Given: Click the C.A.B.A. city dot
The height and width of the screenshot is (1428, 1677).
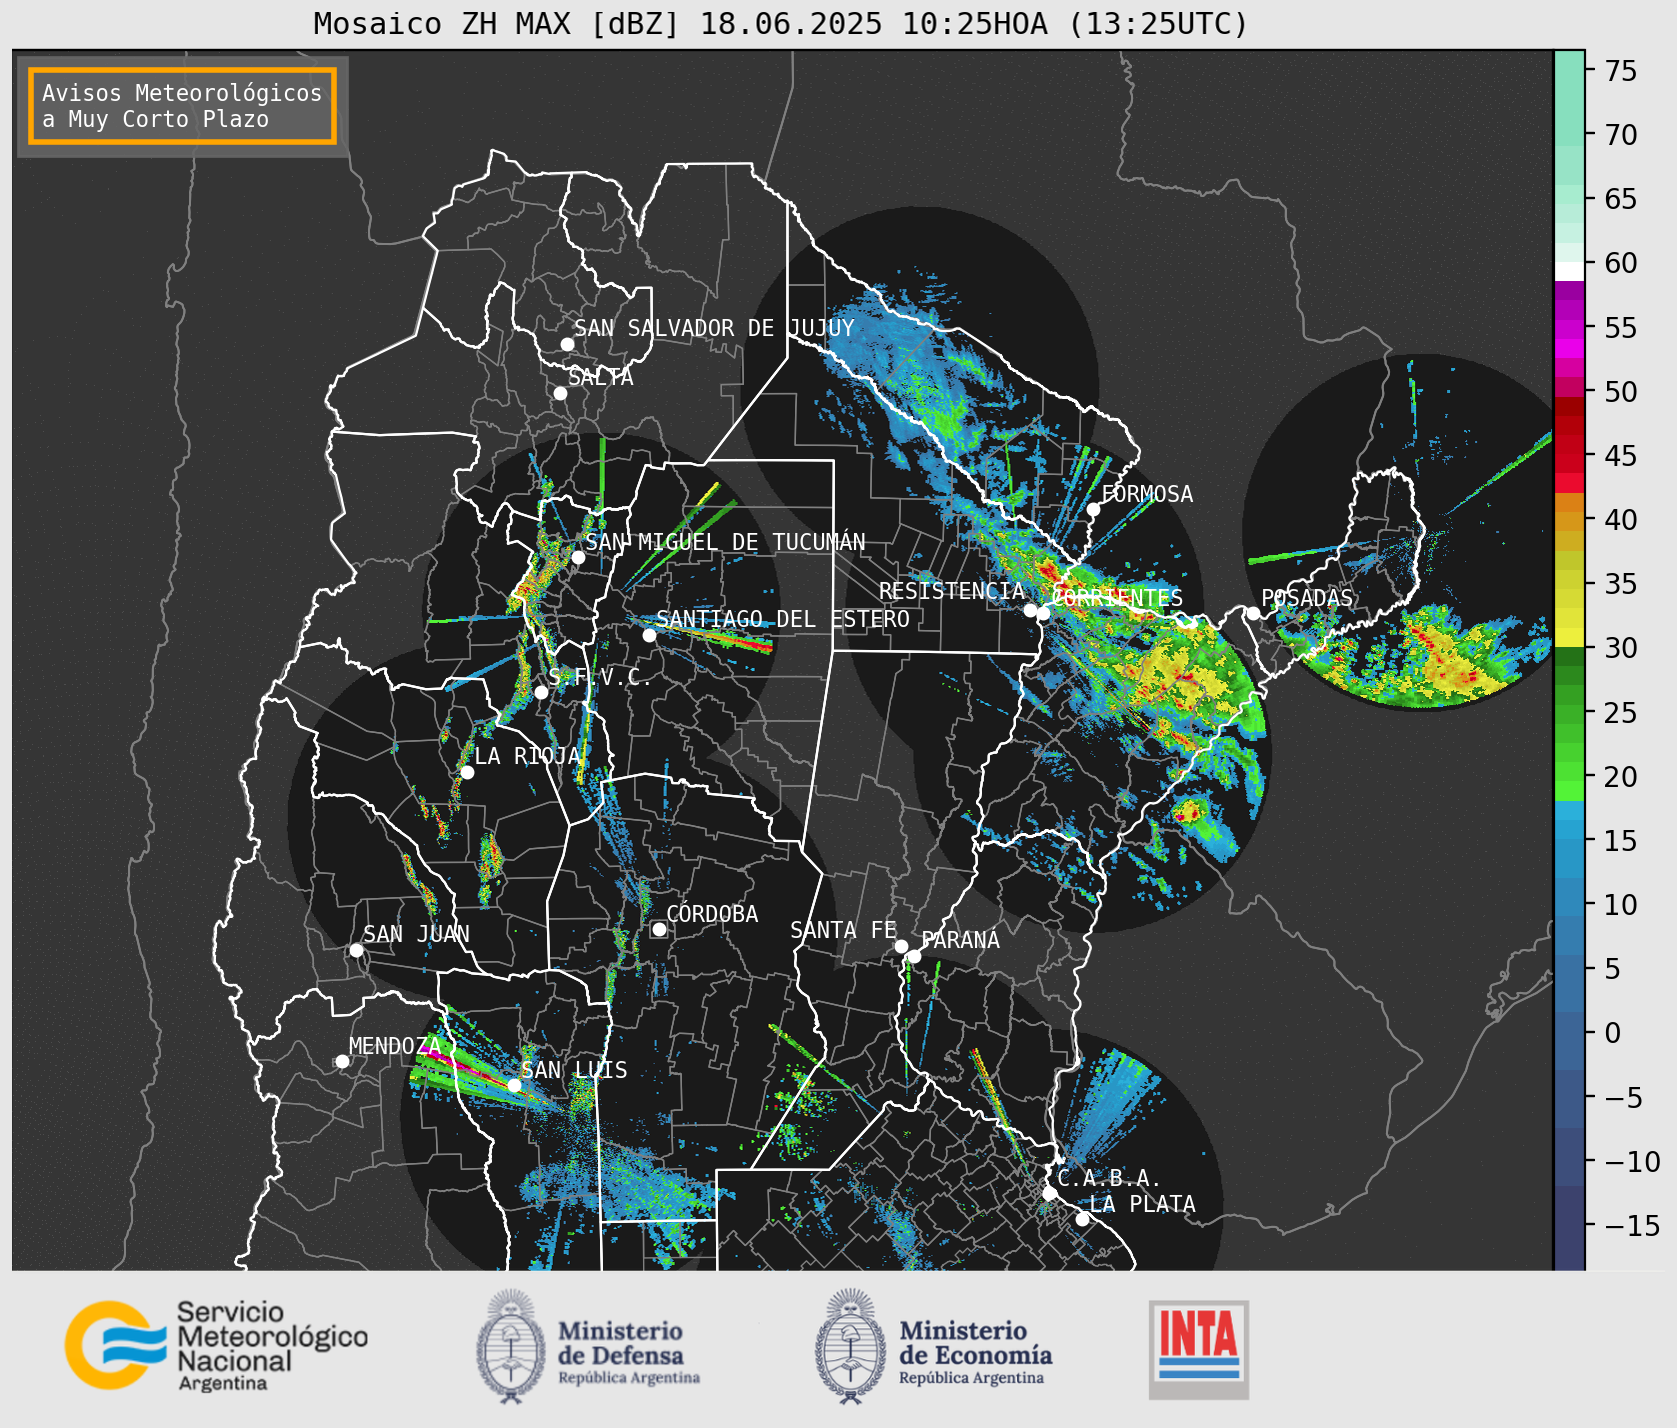Looking at the screenshot, I should tap(1049, 1193).
